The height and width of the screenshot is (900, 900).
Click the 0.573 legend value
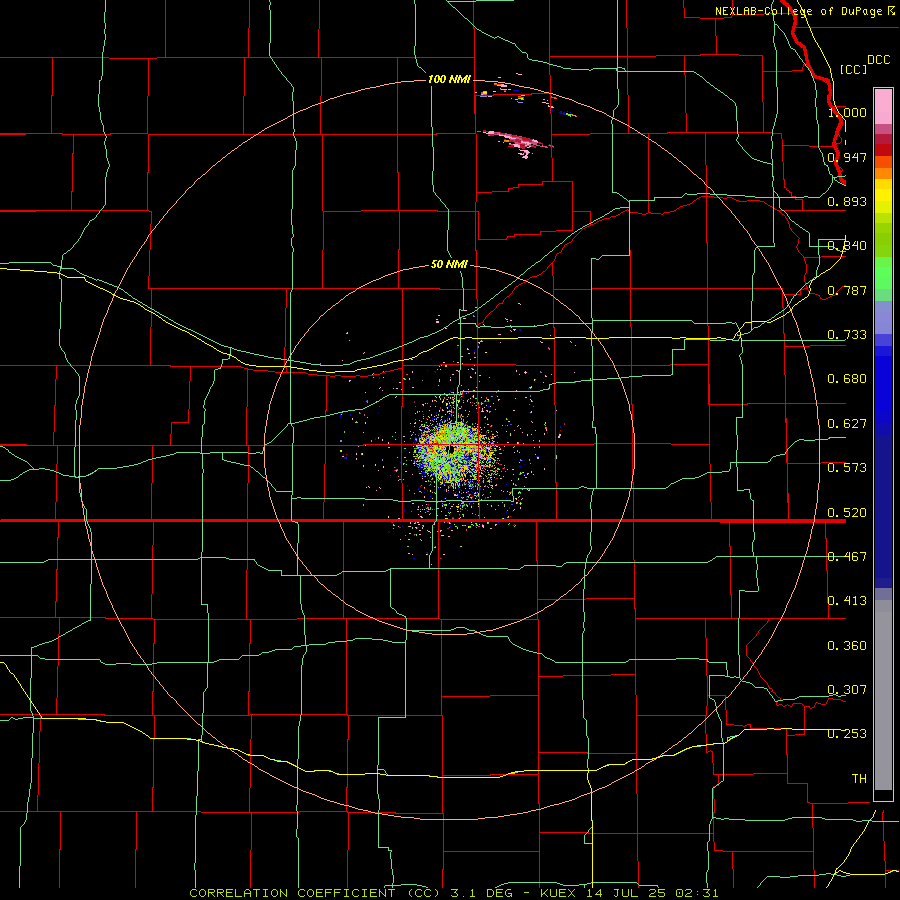(x=847, y=468)
